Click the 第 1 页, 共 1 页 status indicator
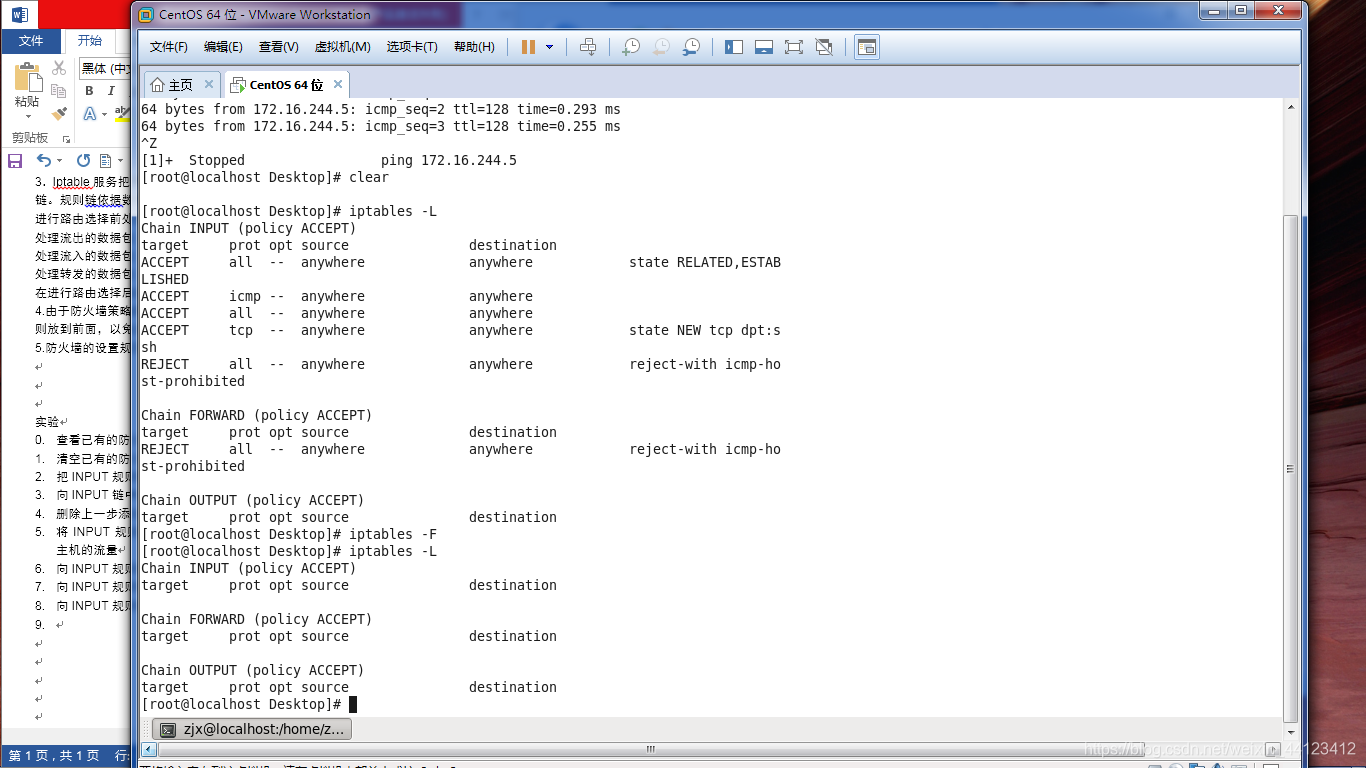Image resolution: width=1366 pixels, height=768 pixels. (x=54, y=755)
